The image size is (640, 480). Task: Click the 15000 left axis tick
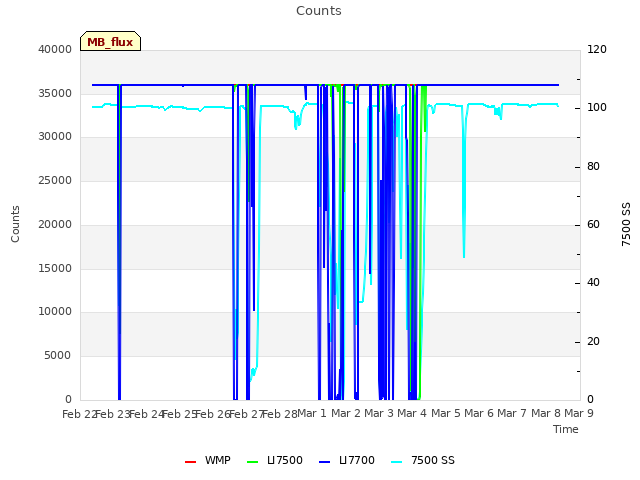click(55, 269)
